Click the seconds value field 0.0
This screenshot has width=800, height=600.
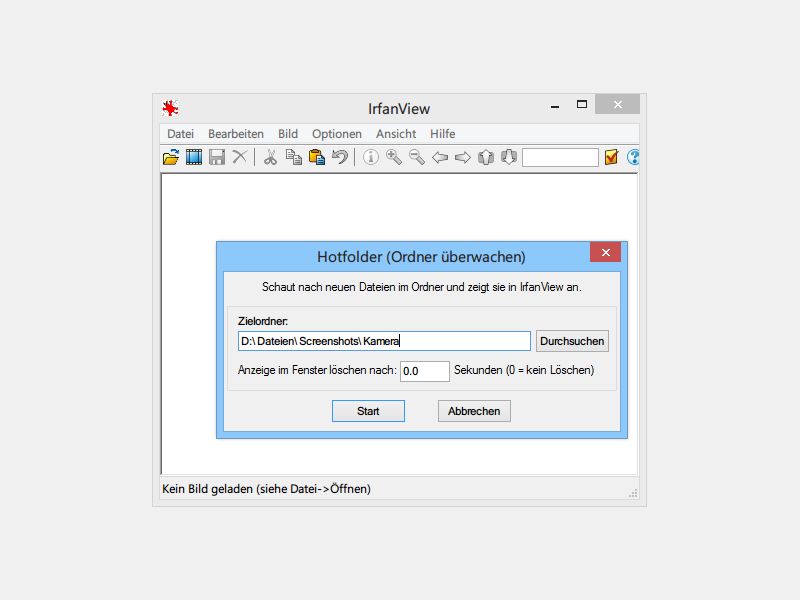click(x=424, y=371)
